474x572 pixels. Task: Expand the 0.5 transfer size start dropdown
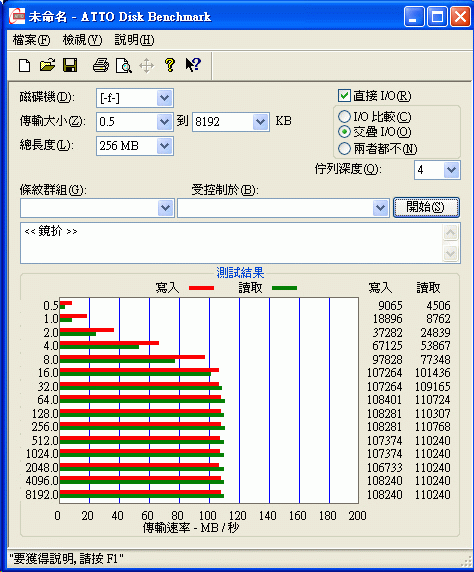click(165, 121)
